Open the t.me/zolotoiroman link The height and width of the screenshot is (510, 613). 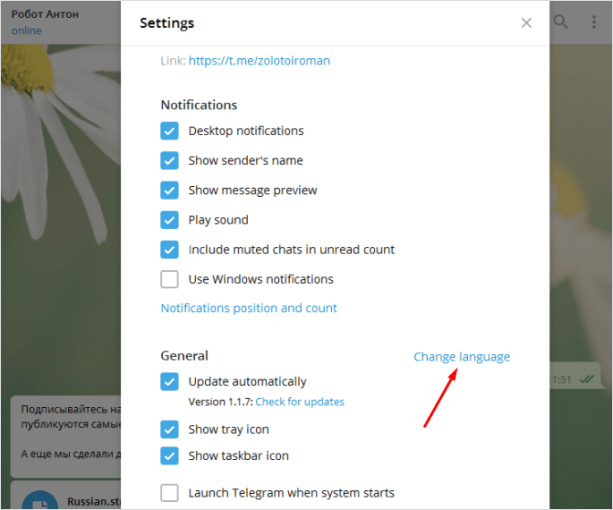[259, 61]
